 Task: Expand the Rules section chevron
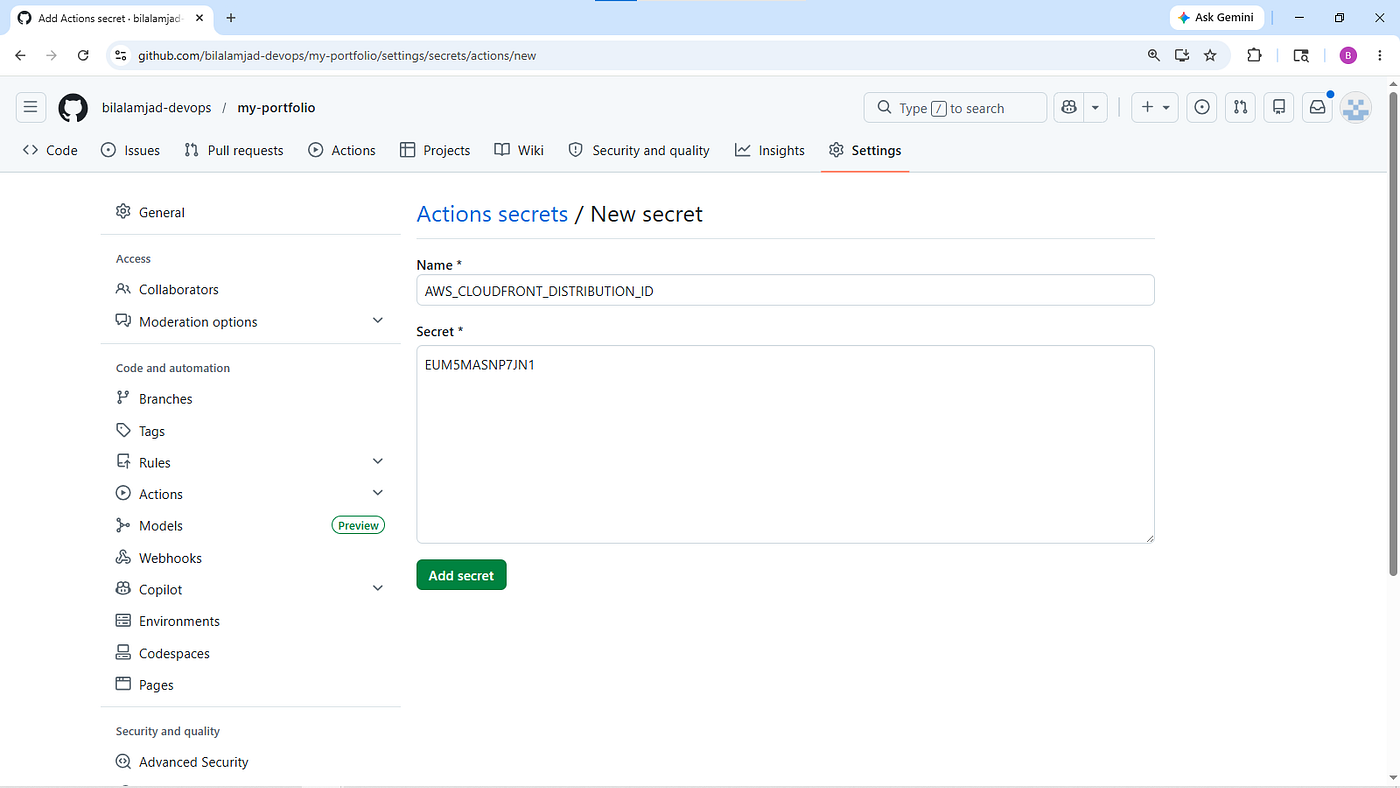[378, 461]
